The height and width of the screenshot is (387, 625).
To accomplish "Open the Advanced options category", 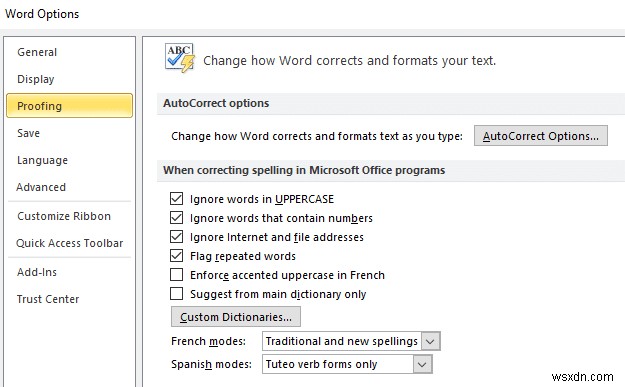I will pyautogui.click(x=41, y=187).
